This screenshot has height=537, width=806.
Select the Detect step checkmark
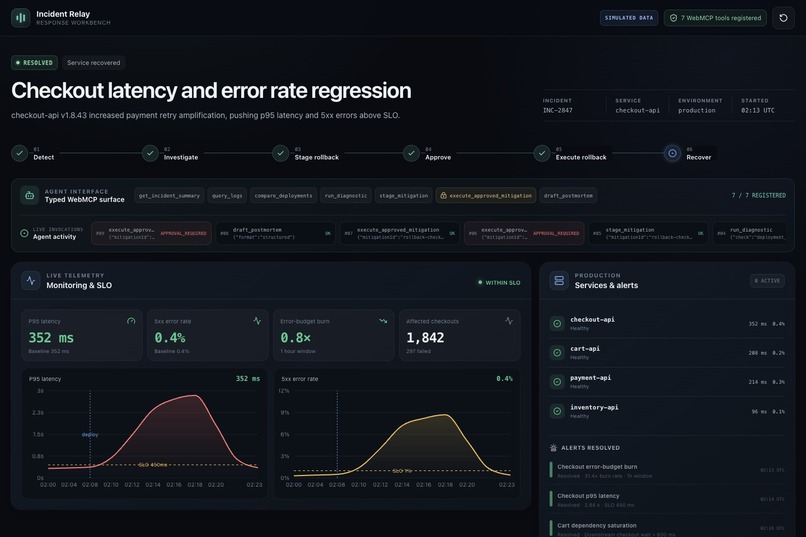[x=20, y=153]
